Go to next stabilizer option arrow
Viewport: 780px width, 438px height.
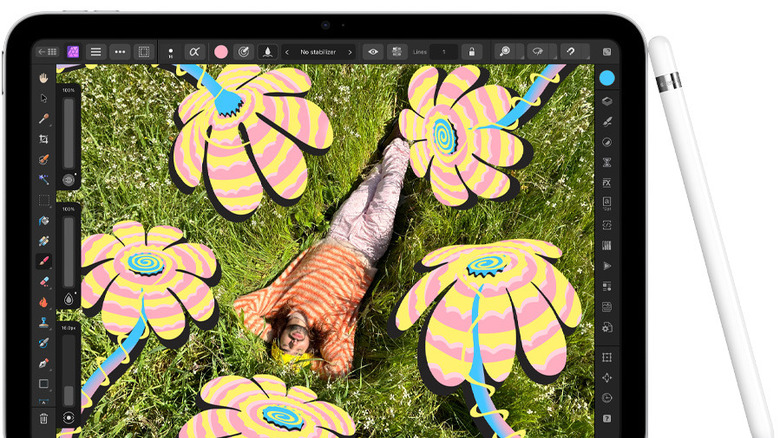pos(350,51)
